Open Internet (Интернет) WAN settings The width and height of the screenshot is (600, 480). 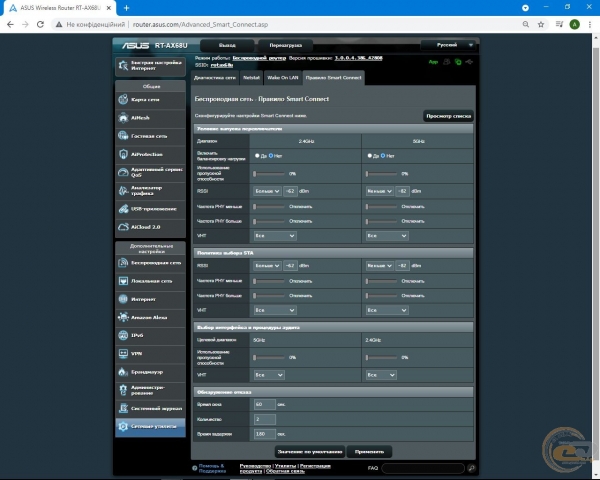click(x=150, y=299)
